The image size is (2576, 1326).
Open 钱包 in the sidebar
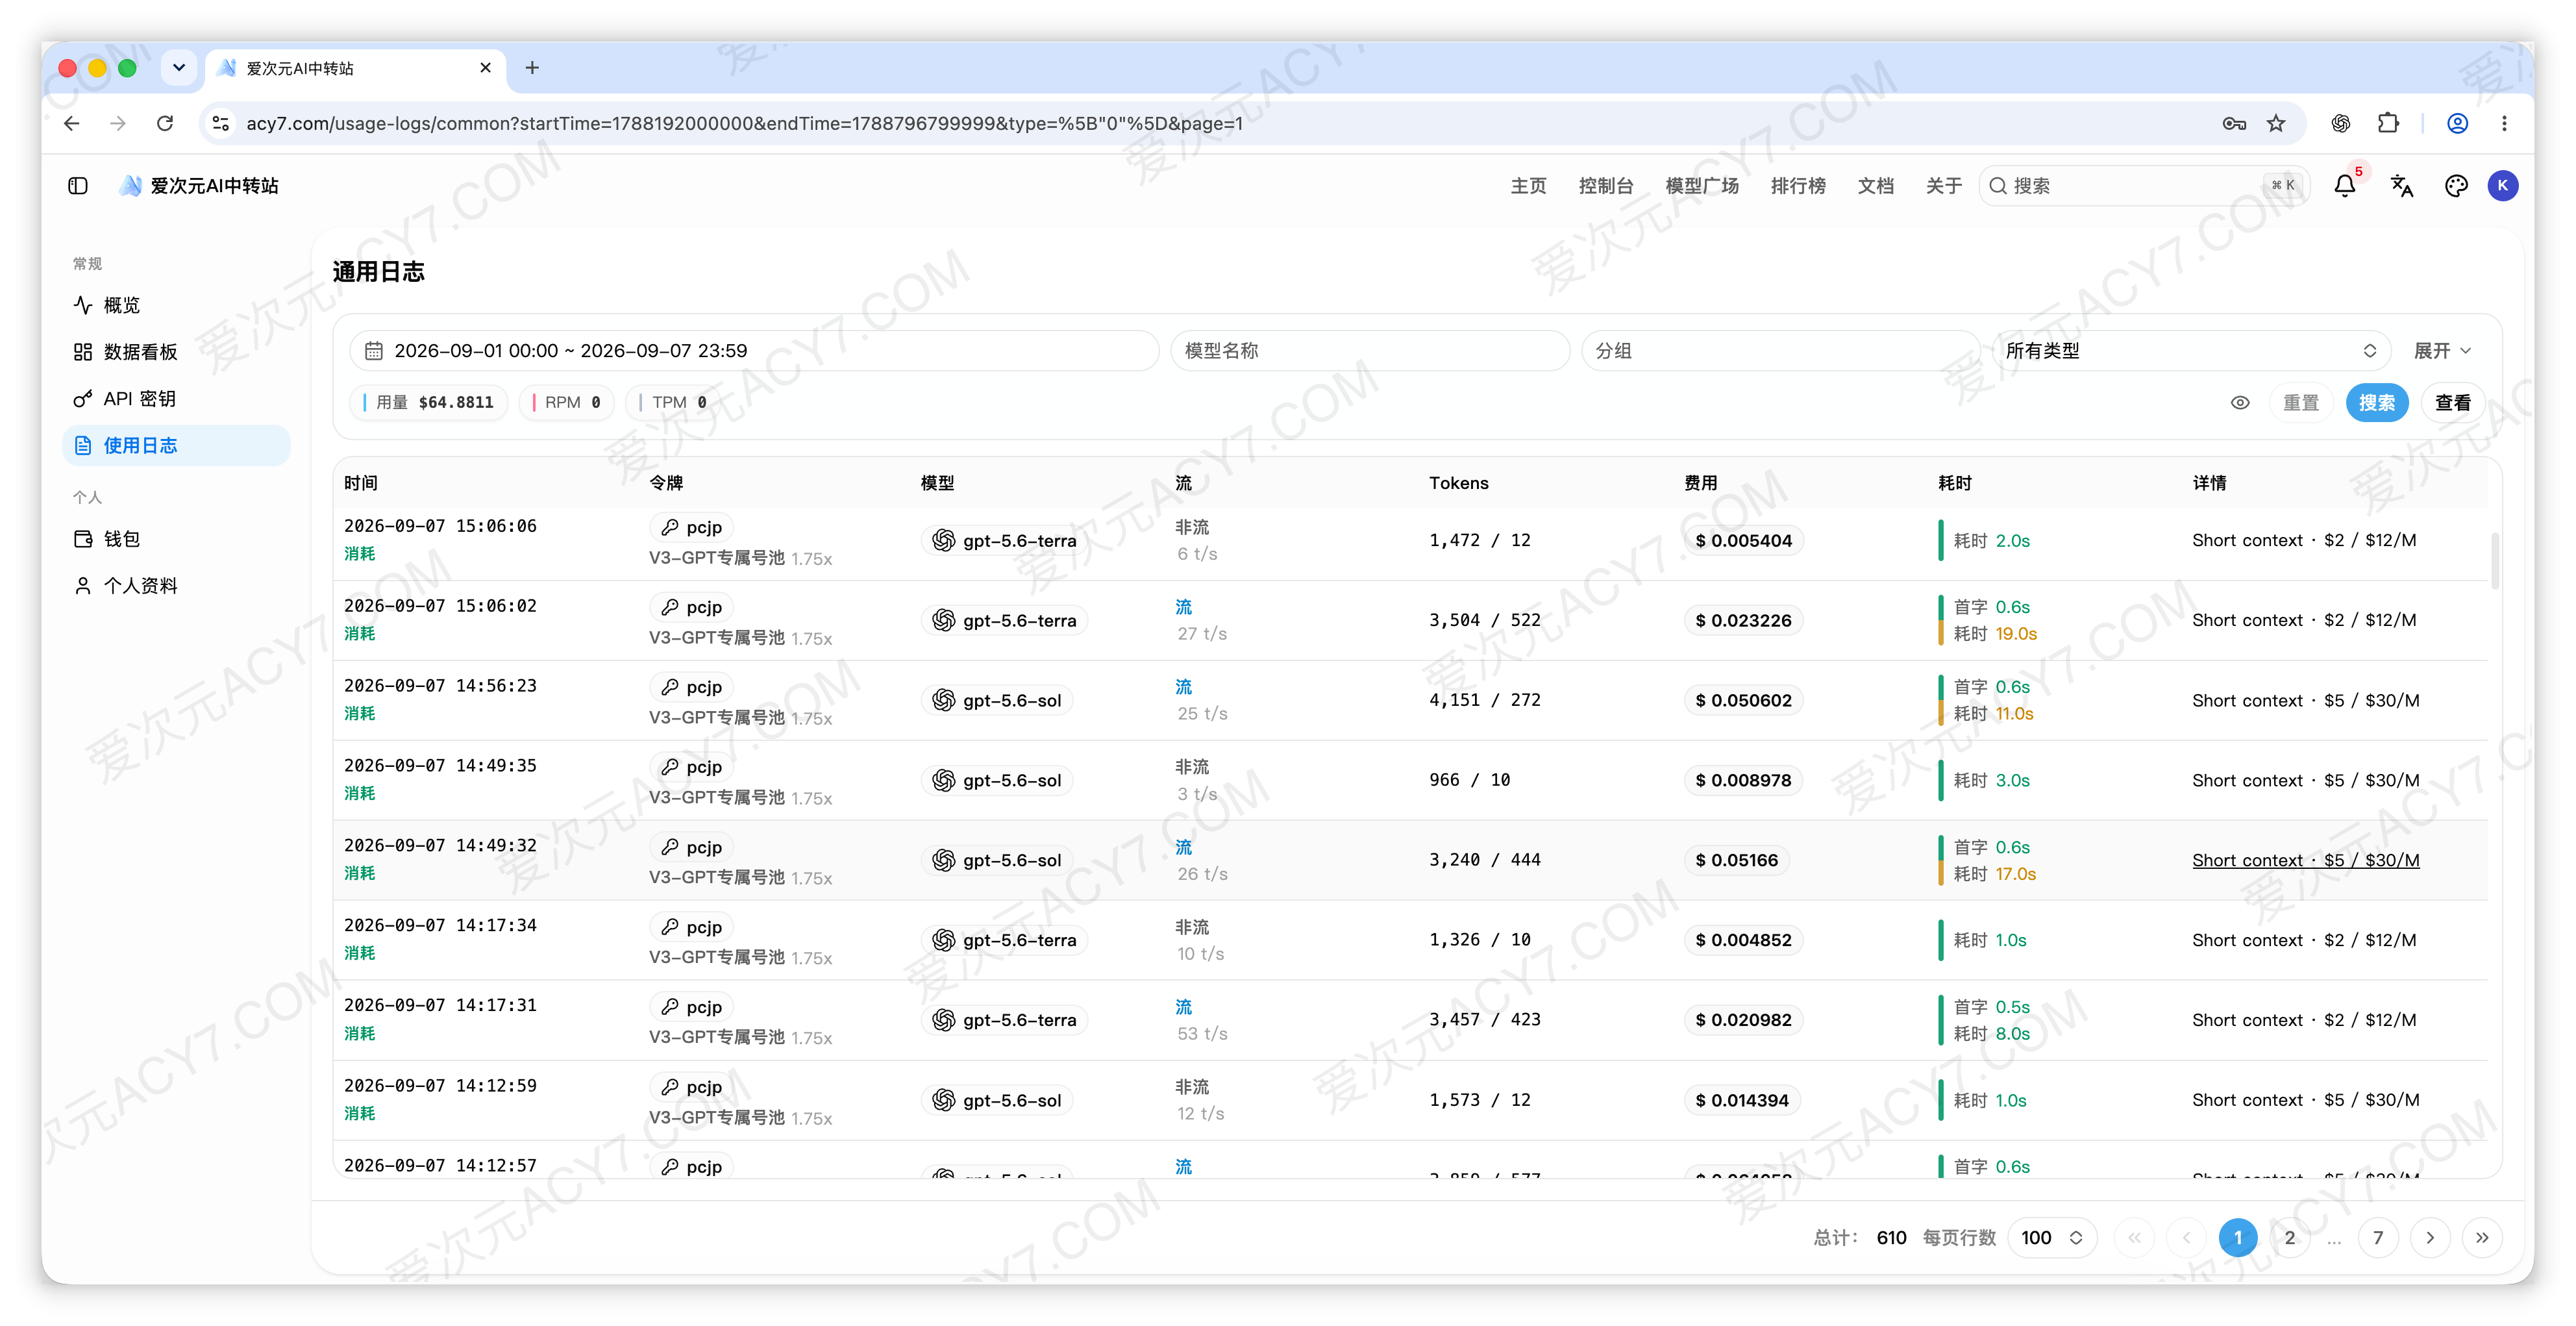176,539
